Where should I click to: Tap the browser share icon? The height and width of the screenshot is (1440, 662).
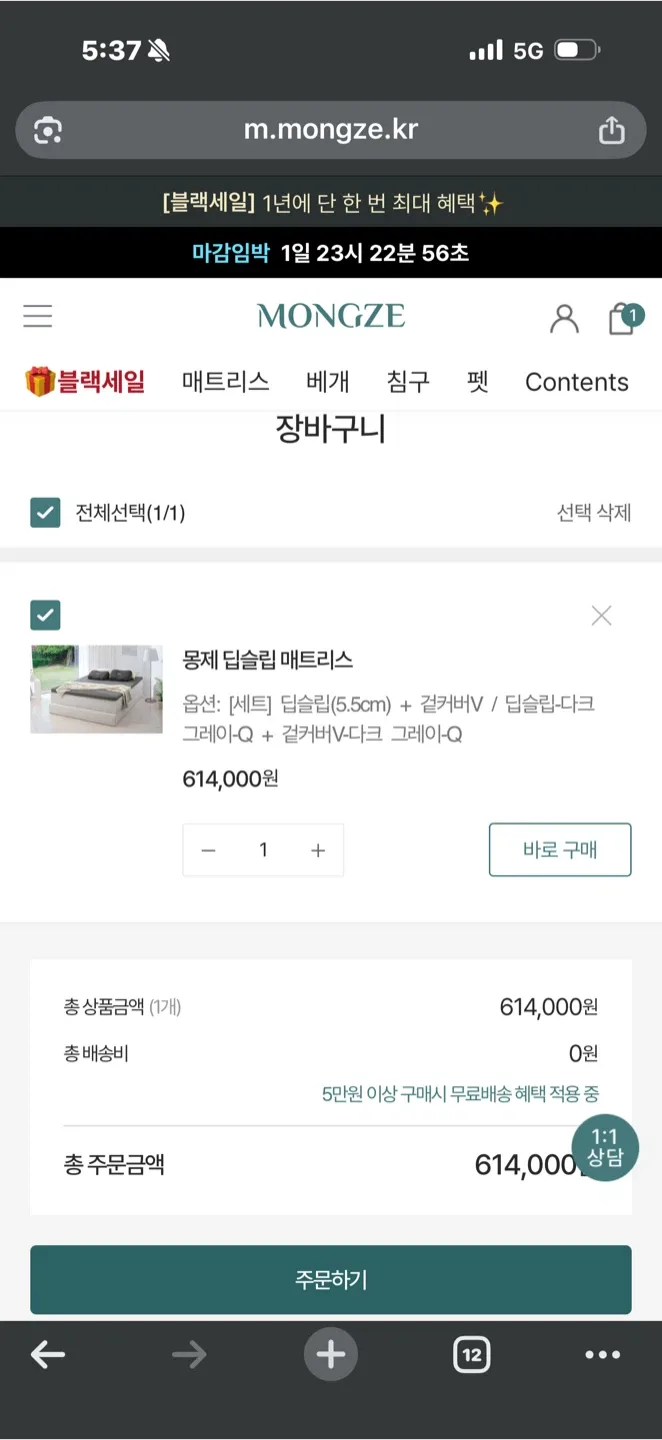[611, 131]
